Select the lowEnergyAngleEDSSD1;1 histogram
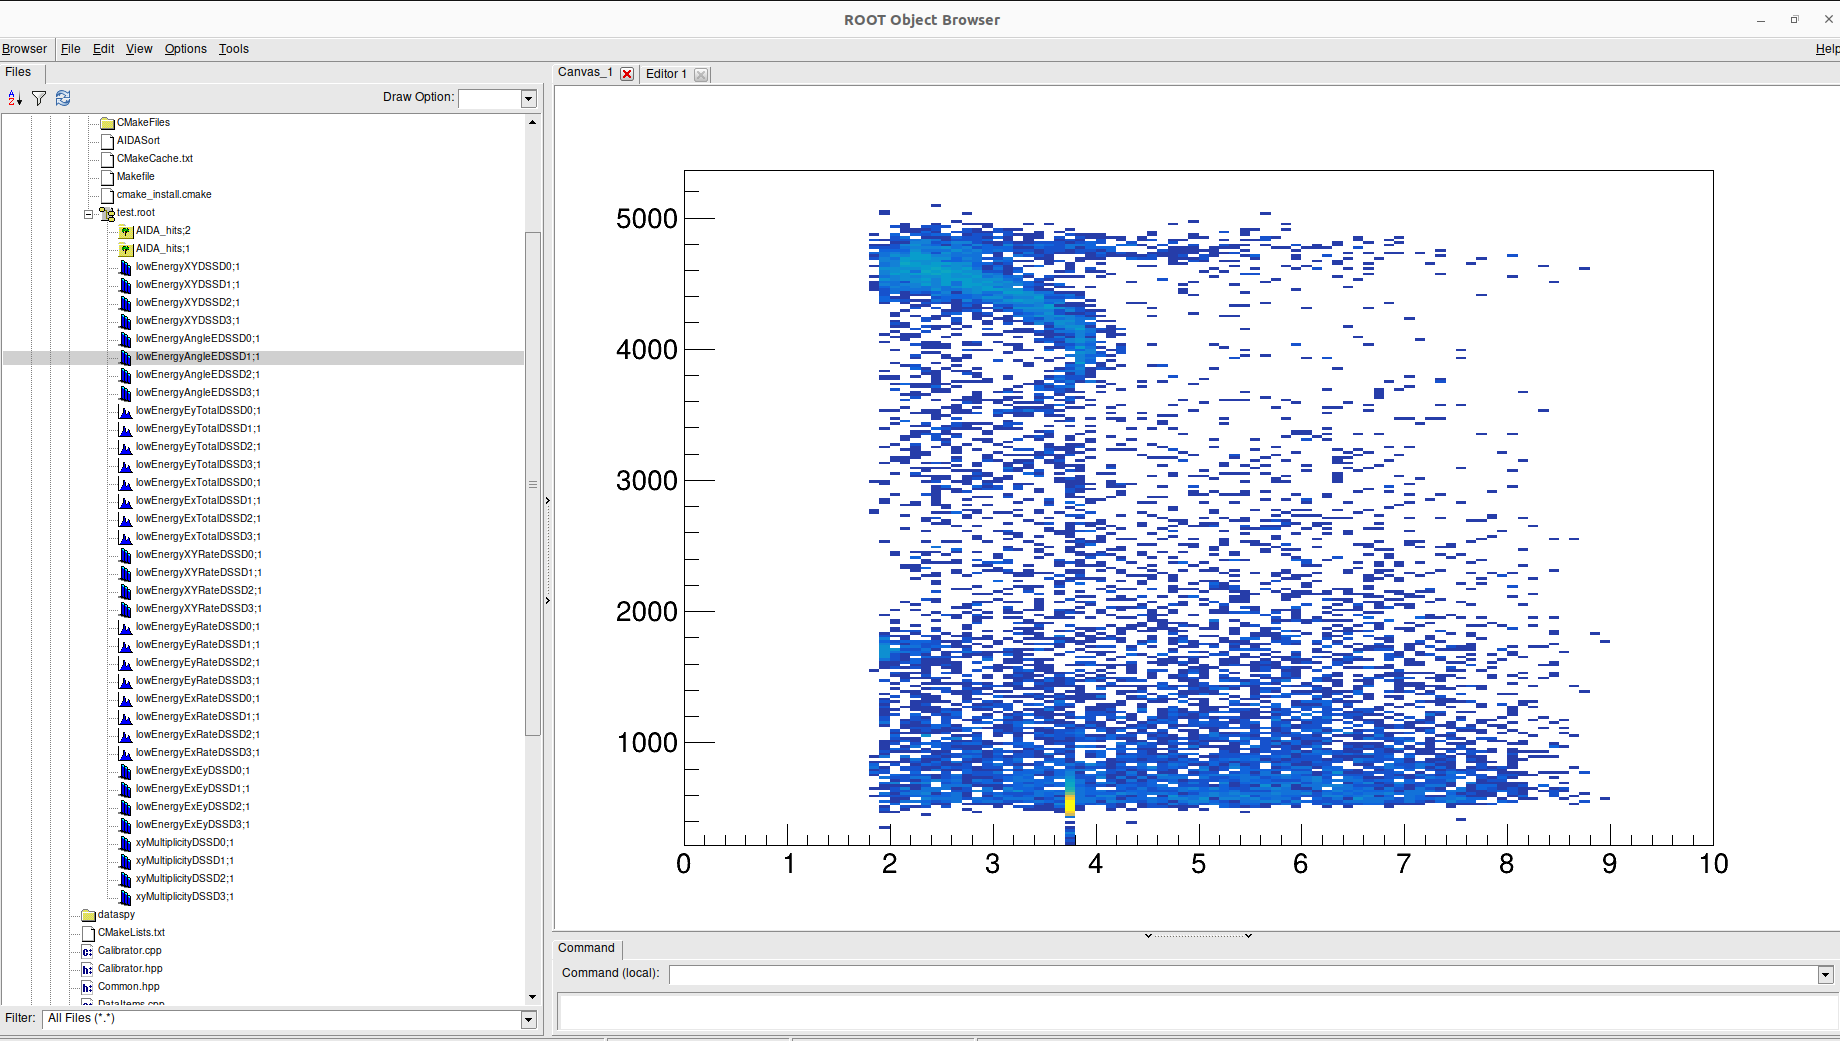The image size is (1840, 1041). coord(197,356)
